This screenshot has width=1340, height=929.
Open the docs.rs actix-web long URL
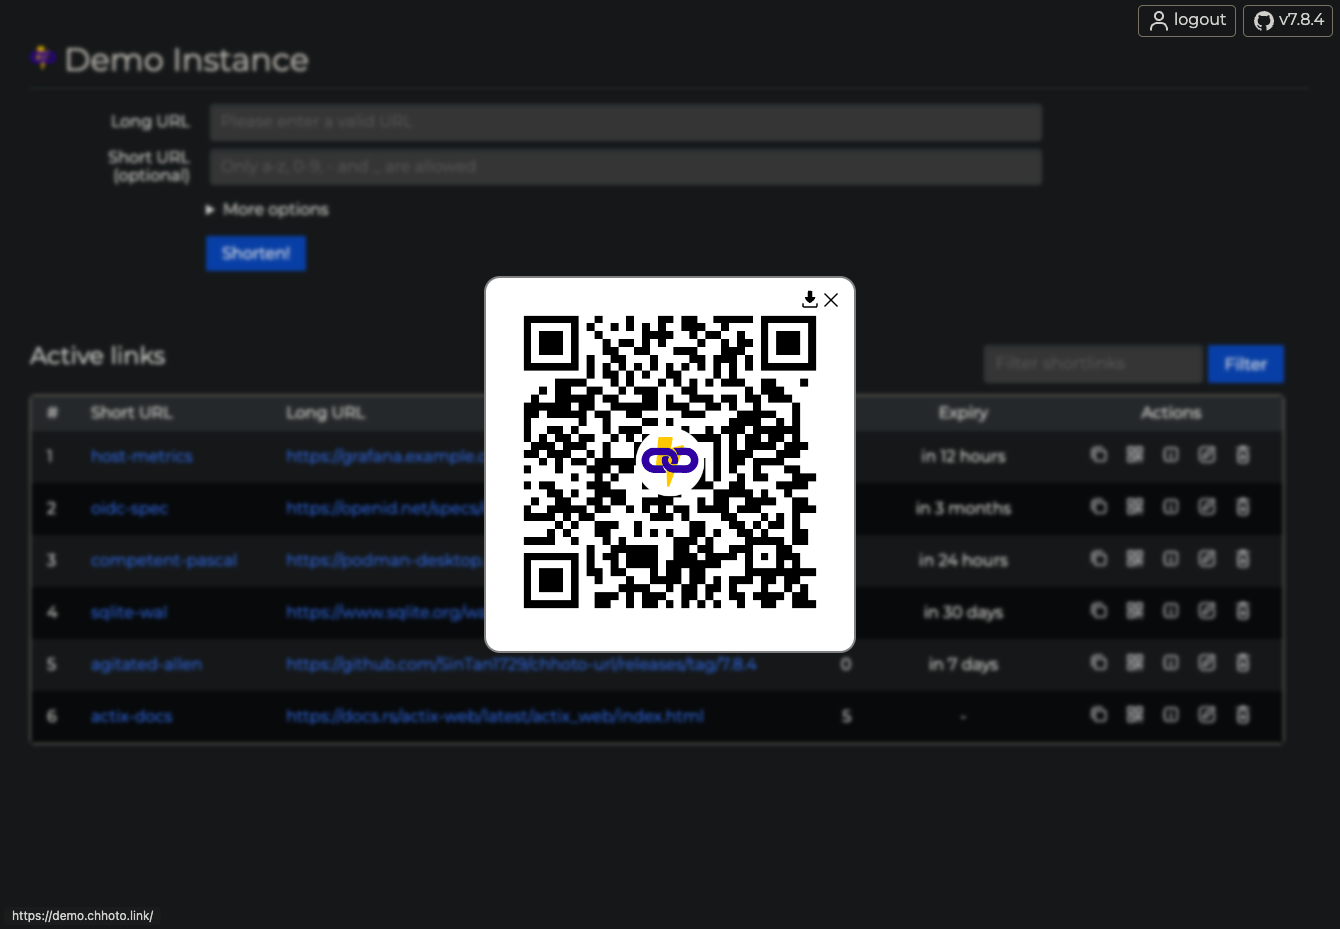495,716
